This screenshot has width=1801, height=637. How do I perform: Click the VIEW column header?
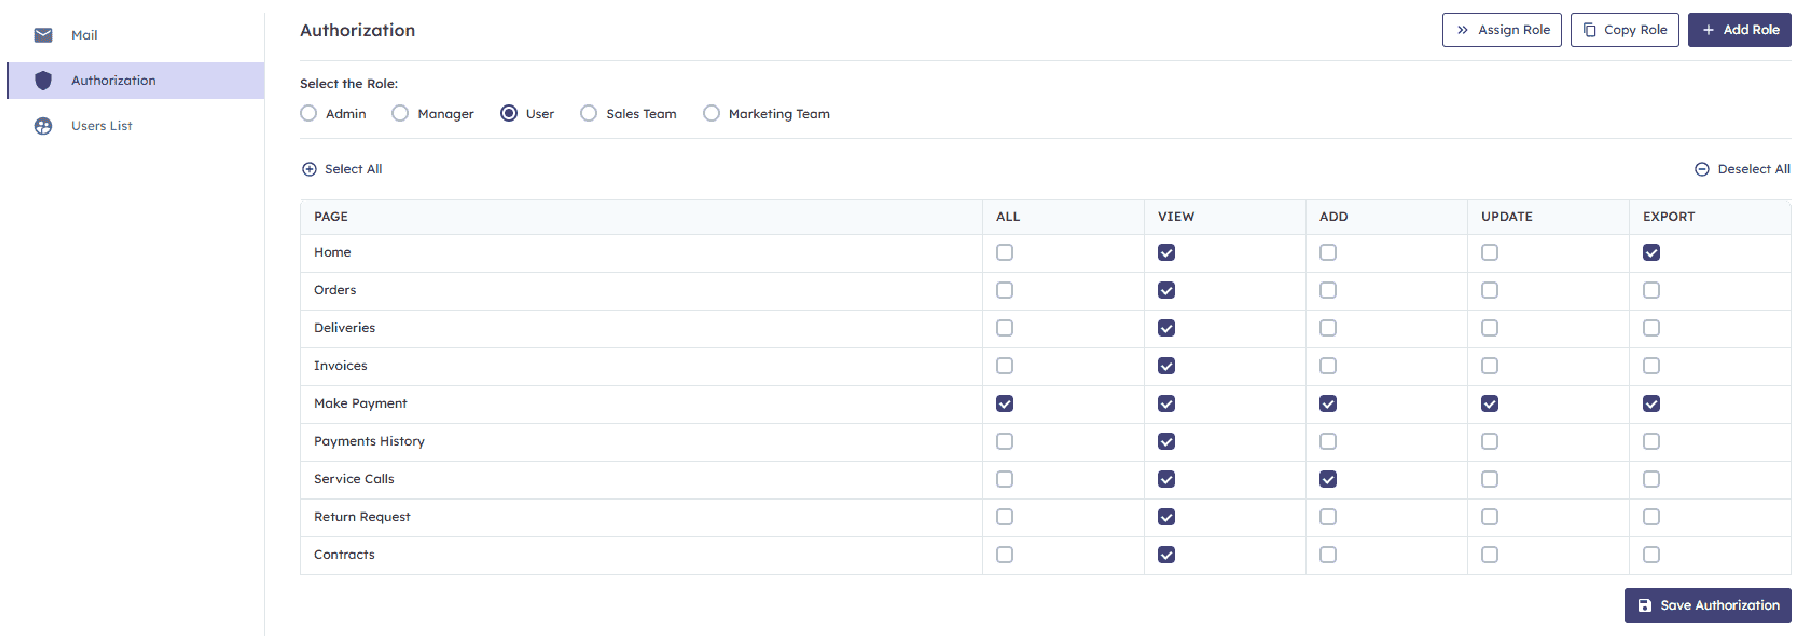1176,216
